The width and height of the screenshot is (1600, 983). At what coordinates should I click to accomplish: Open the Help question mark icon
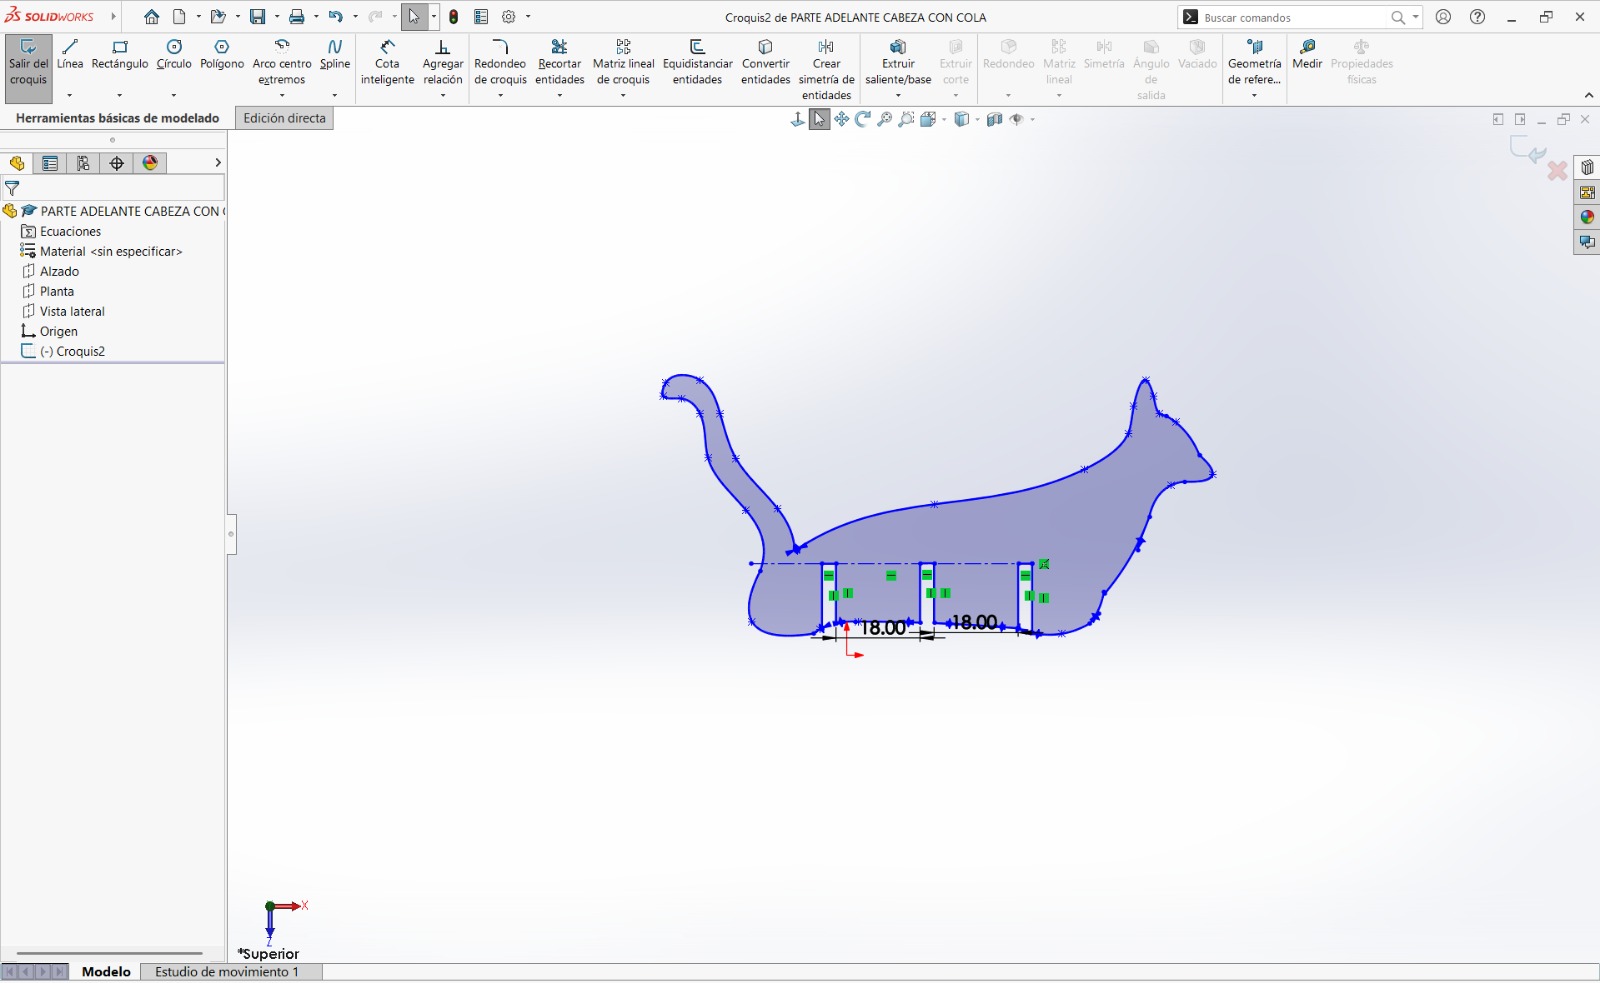(x=1478, y=17)
